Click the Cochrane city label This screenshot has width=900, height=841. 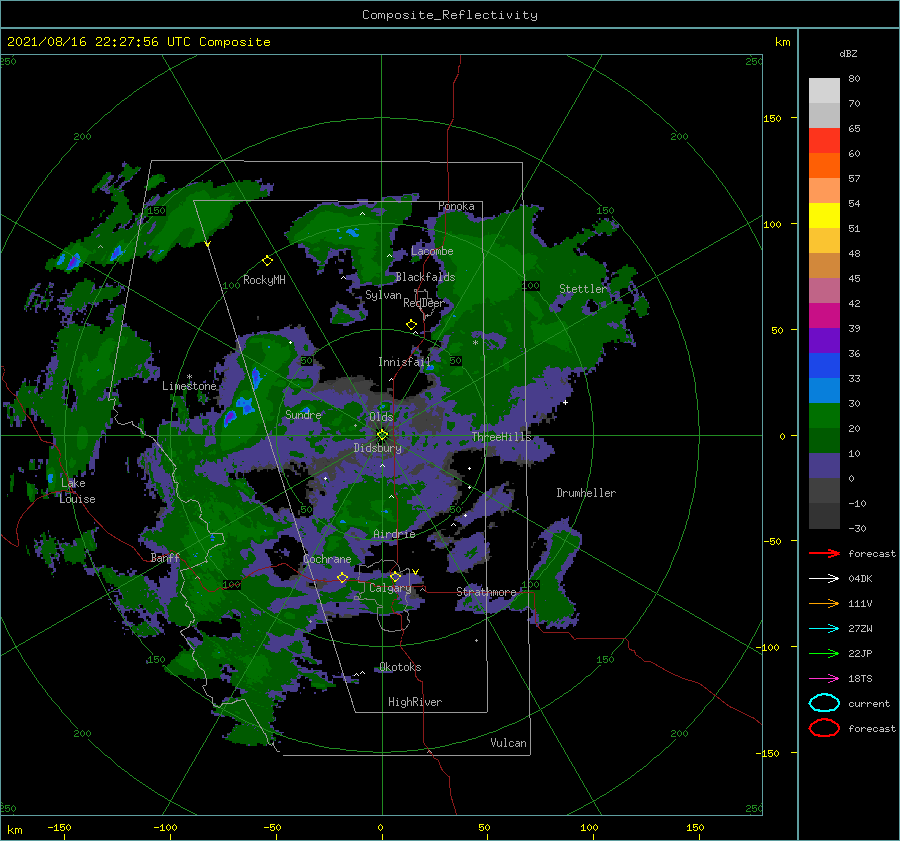pos(327,559)
